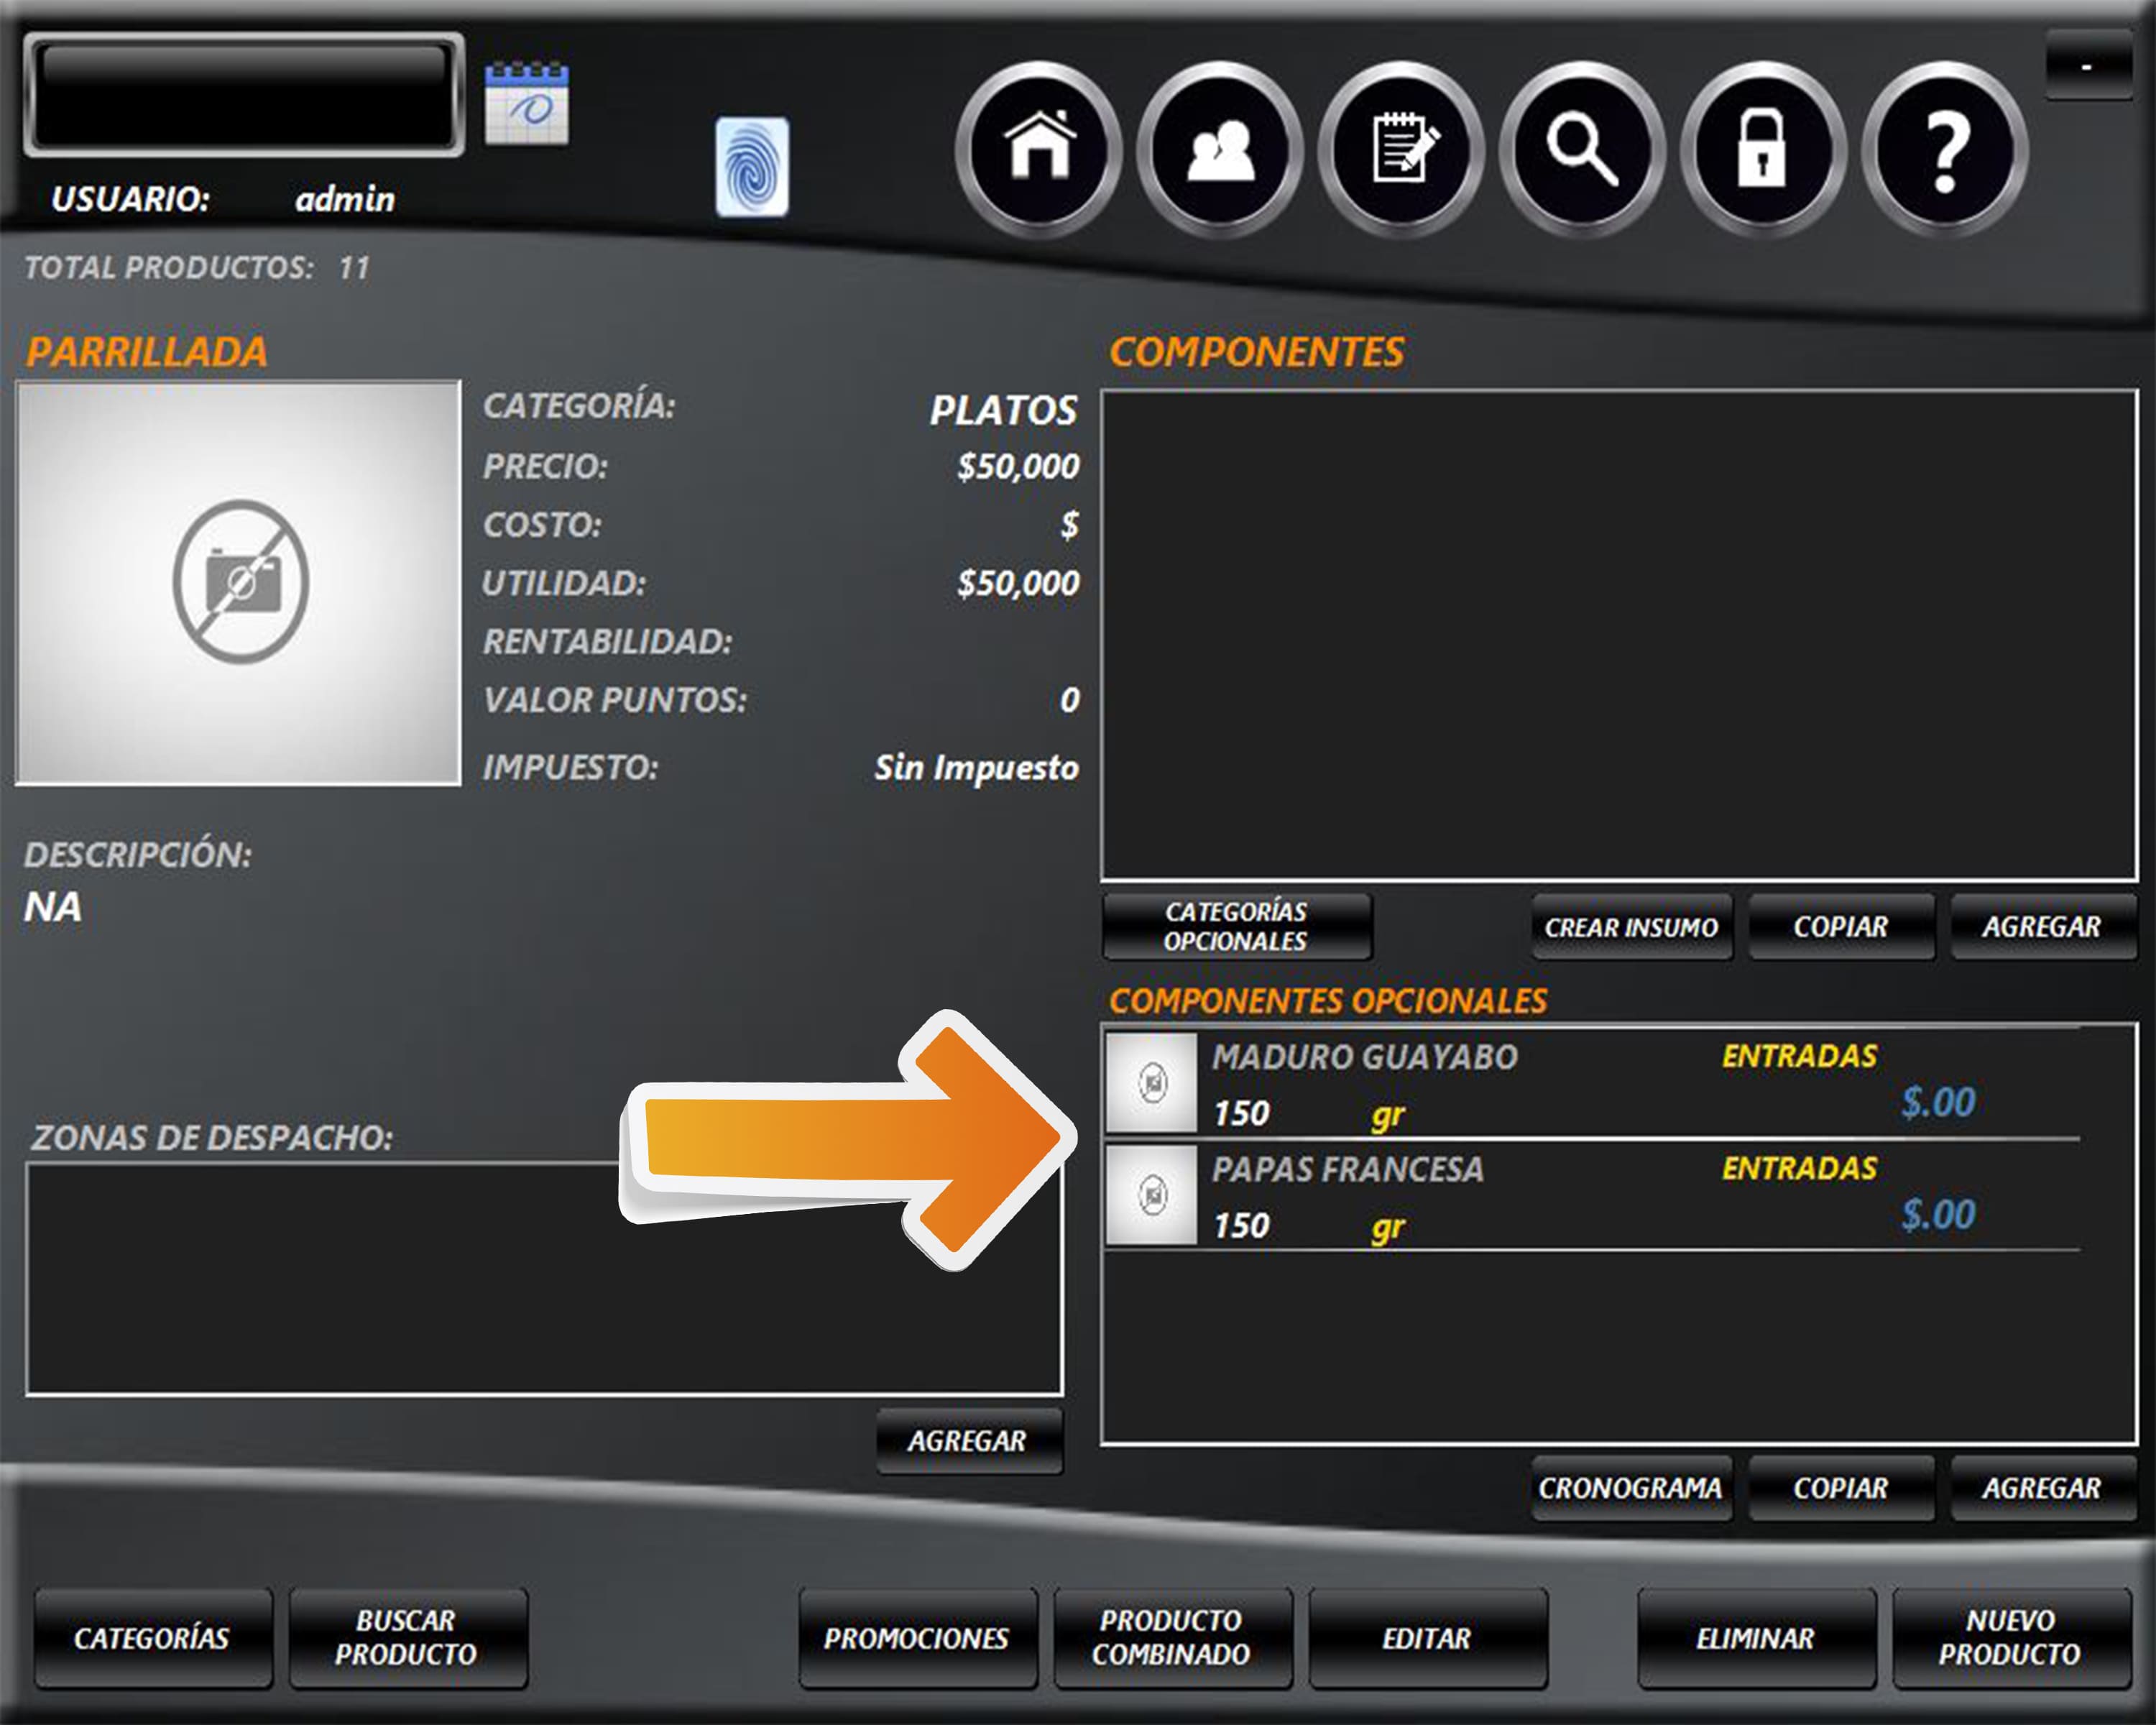Image resolution: width=2156 pixels, height=1725 pixels.
Task: Click the magnifying glass search icon
Action: click(x=1582, y=148)
